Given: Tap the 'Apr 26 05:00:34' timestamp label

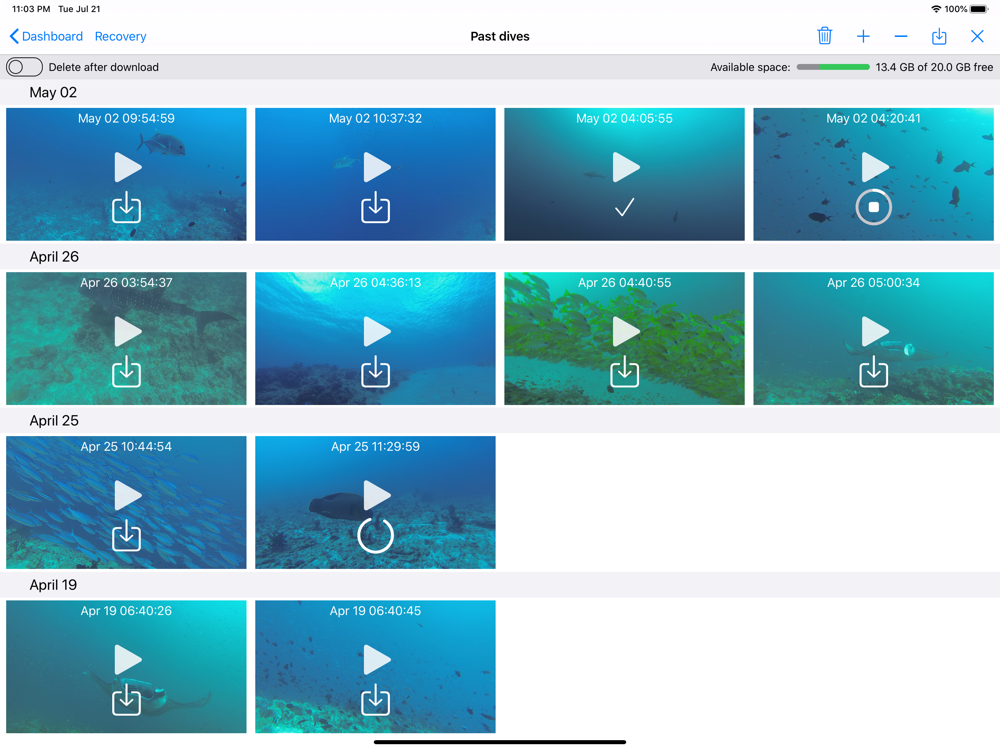Looking at the screenshot, I should coord(873,283).
